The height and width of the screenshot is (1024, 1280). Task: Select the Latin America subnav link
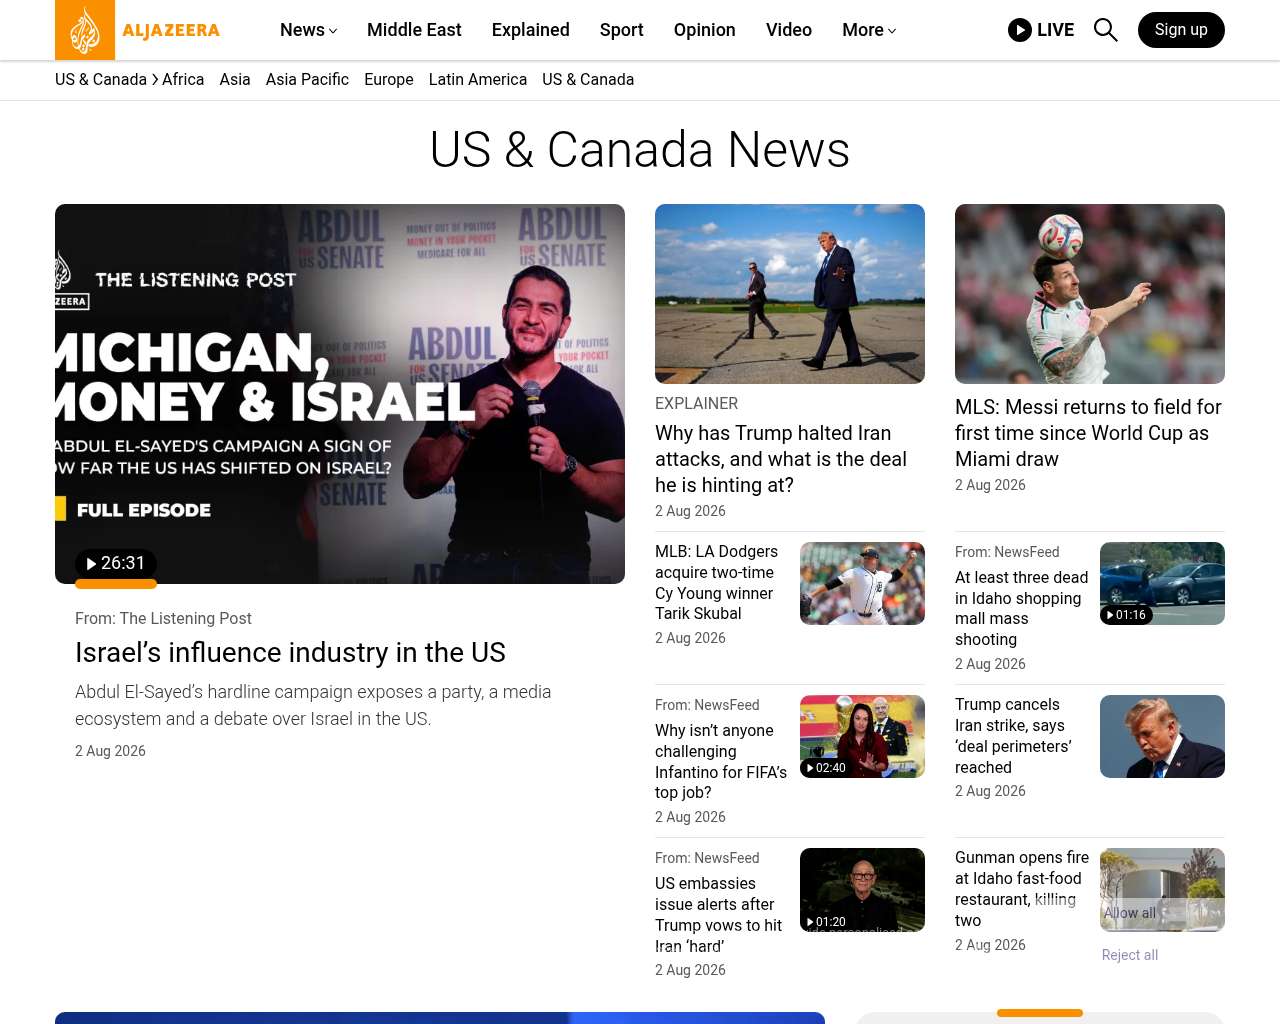478,79
